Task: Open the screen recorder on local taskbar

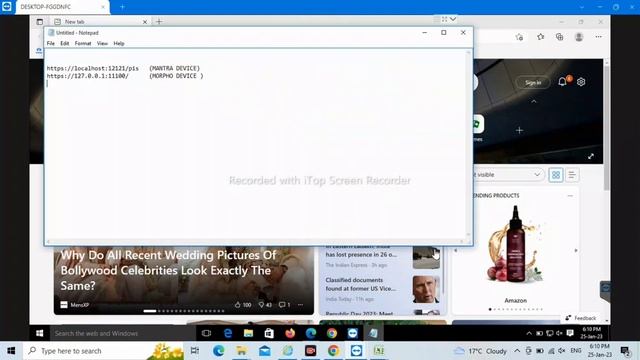Action: 310,351
